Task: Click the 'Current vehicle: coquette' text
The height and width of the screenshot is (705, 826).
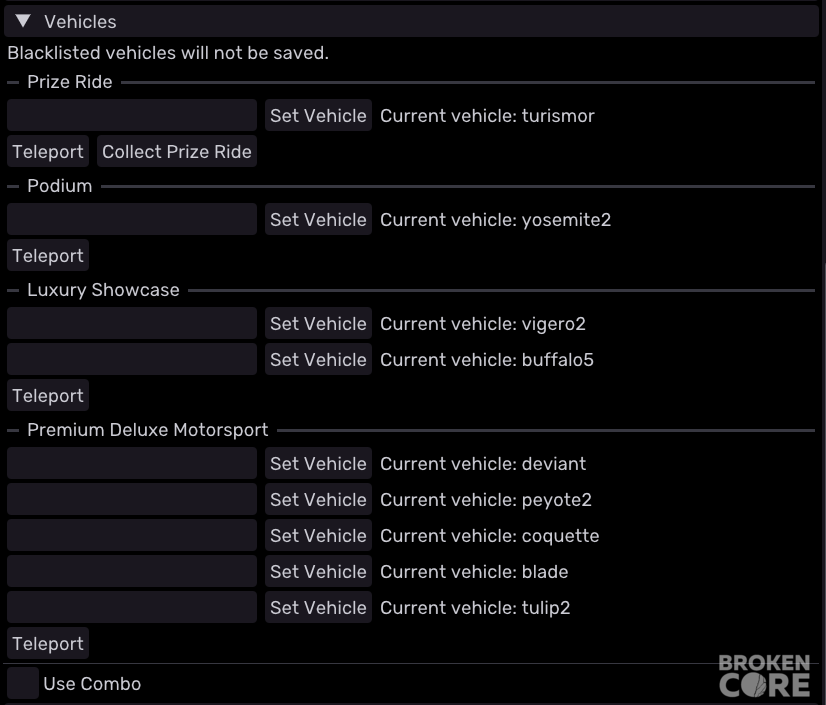Action: [x=490, y=536]
